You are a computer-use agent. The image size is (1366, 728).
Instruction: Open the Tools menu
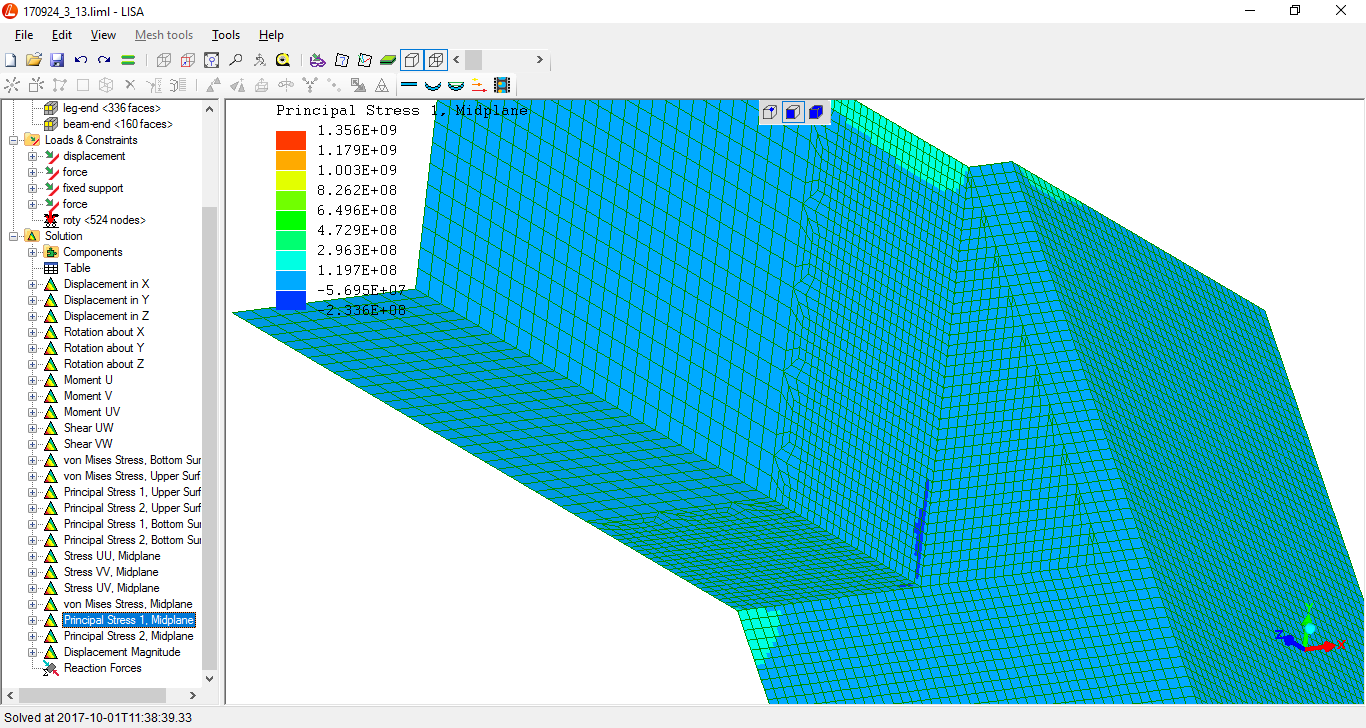pyautogui.click(x=226, y=35)
